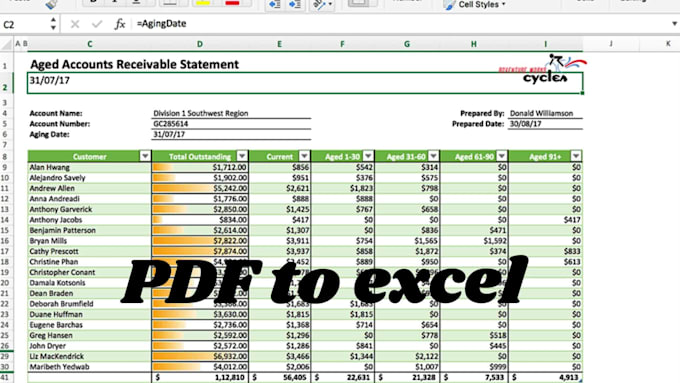Click the $7,822.00 total outstanding cell
Viewport: 680px width, 383px height.
[x=200, y=241]
